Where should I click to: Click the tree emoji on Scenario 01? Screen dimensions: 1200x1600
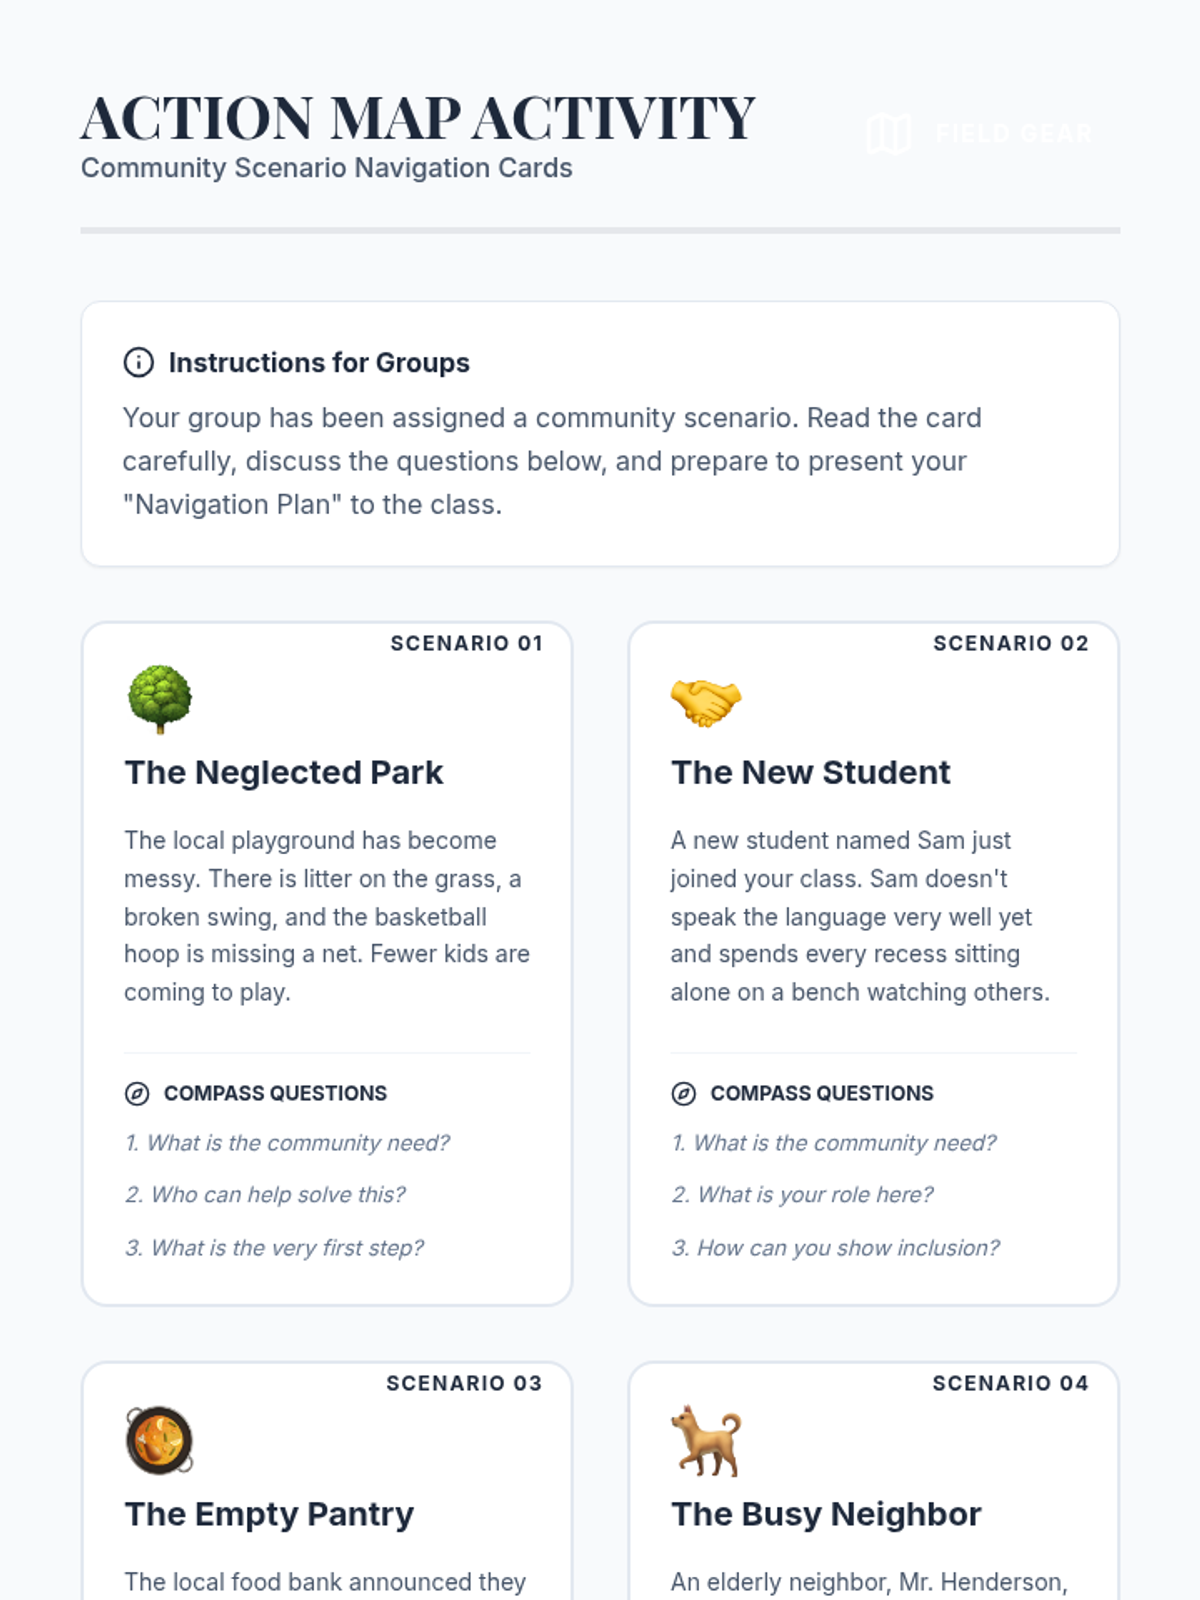160,699
